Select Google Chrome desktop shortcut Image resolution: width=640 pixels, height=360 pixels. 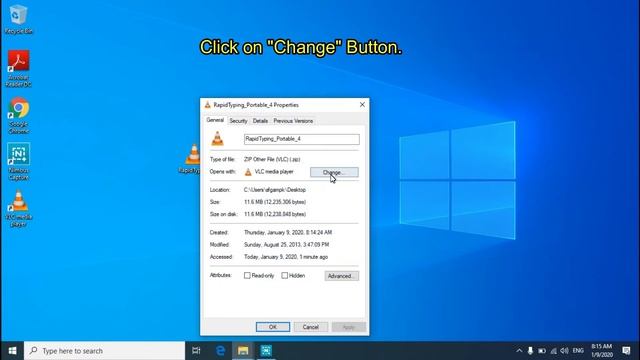pos(18,116)
